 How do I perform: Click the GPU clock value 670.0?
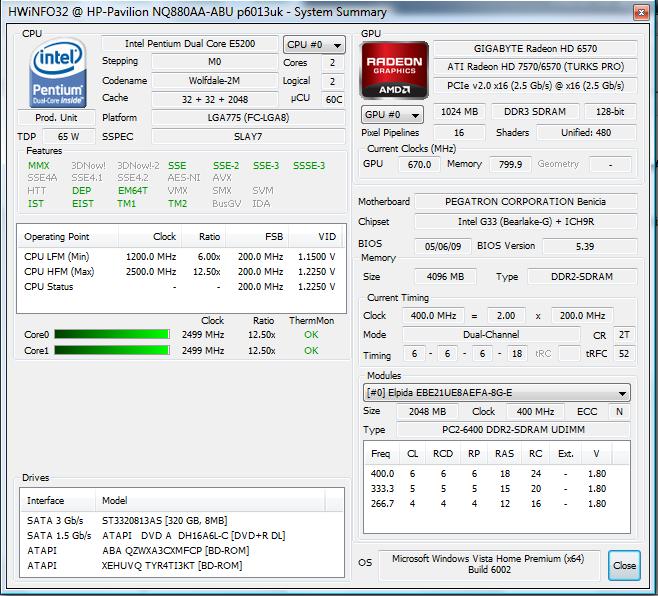[x=419, y=164]
